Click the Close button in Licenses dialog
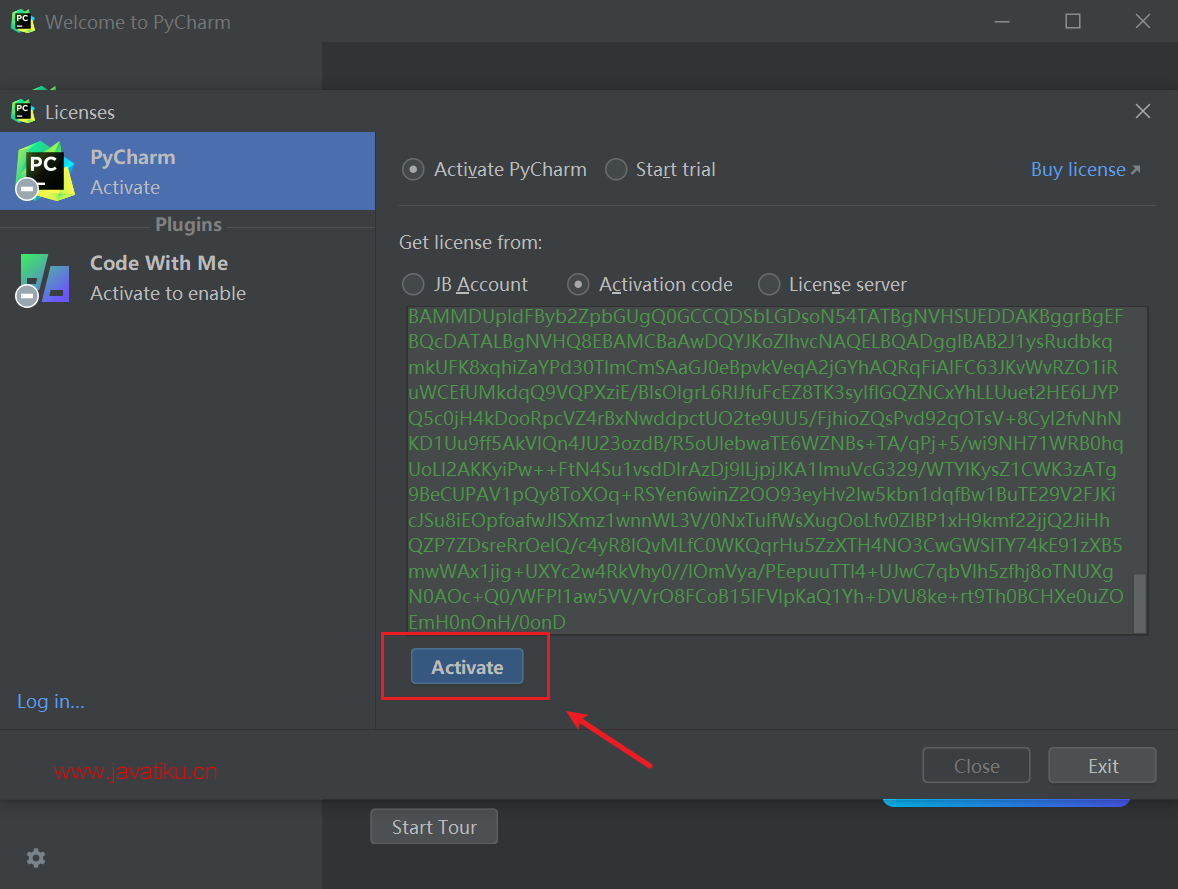 [x=976, y=766]
